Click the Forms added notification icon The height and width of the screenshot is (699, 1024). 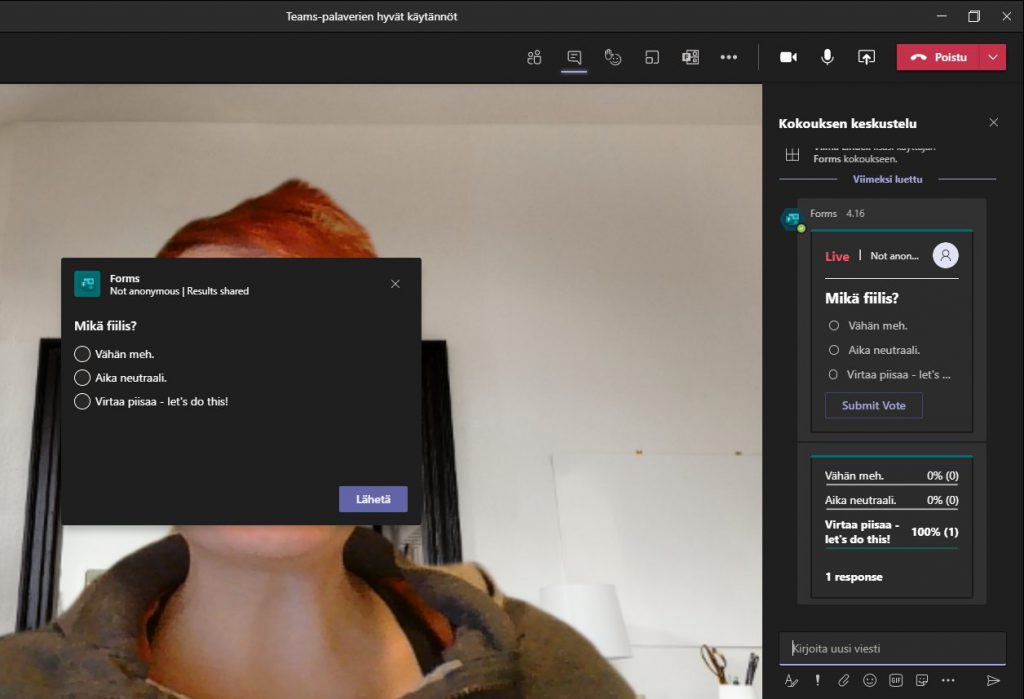tap(792, 155)
